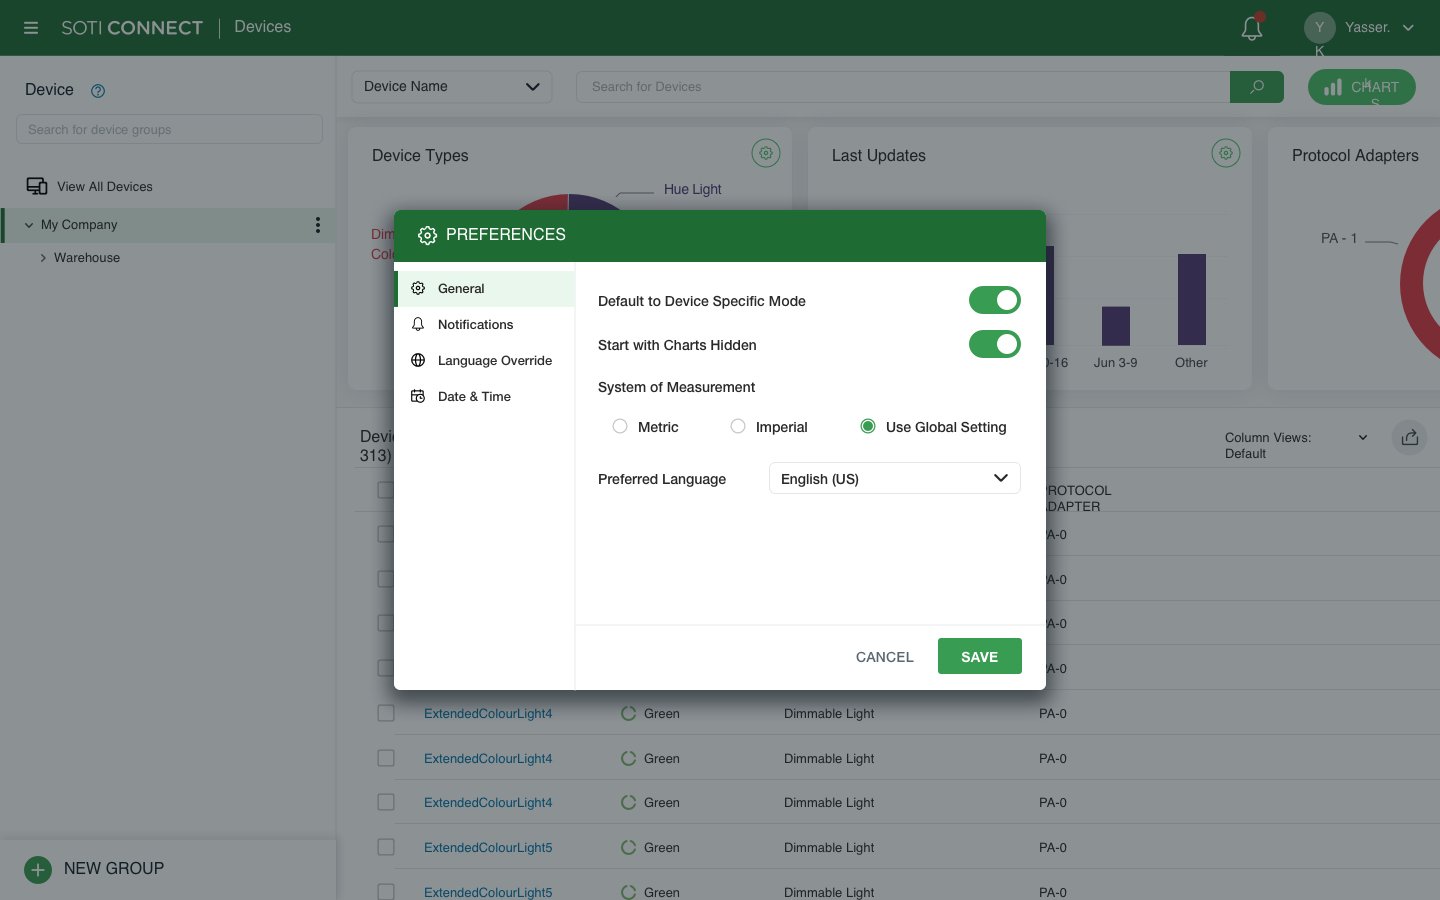This screenshot has width=1440, height=900.
Task: Click the Charts button
Action: [1362, 87]
